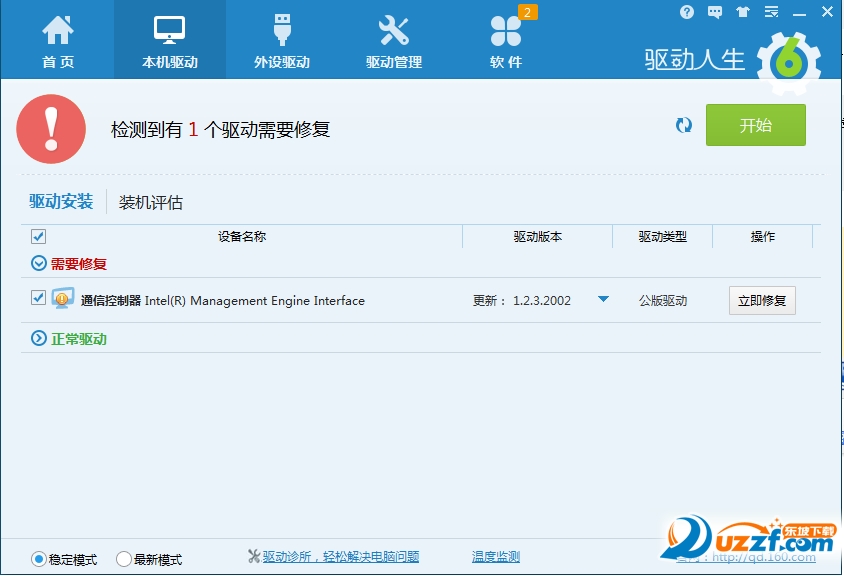The width and height of the screenshot is (844, 576).
Task: Switch to 外设驱动 peripheral drivers
Action: click(x=281, y=40)
